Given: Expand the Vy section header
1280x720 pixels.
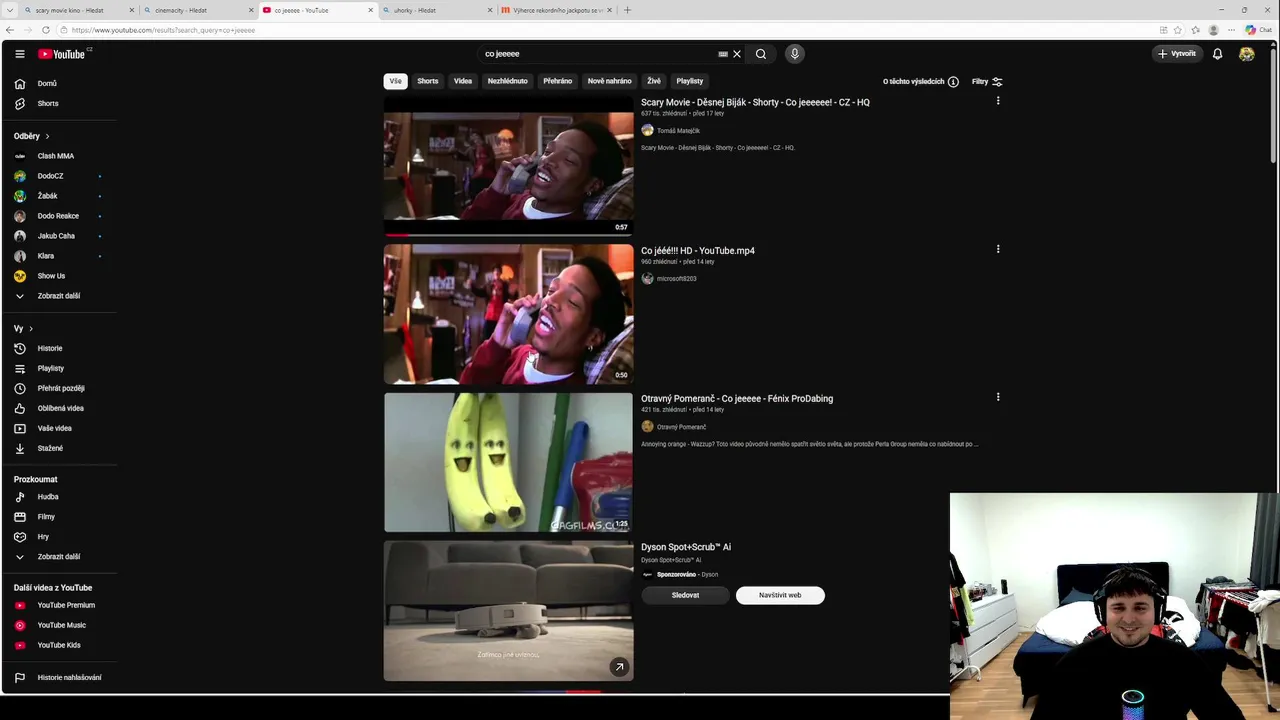Looking at the screenshot, I should (23, 328).
